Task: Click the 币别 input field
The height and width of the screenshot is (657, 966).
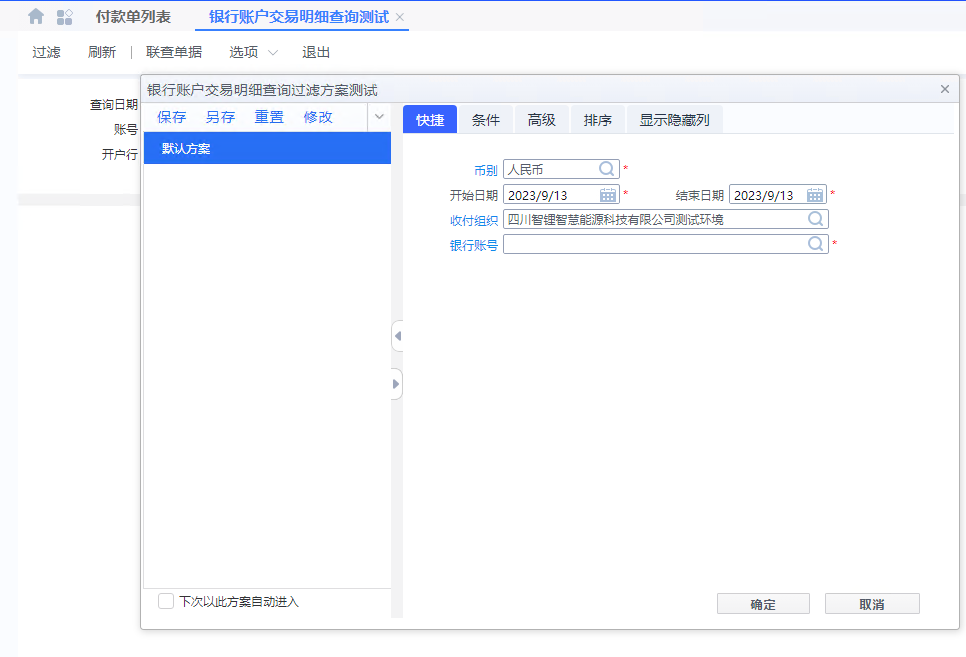Action: click(x=561, y=169)
